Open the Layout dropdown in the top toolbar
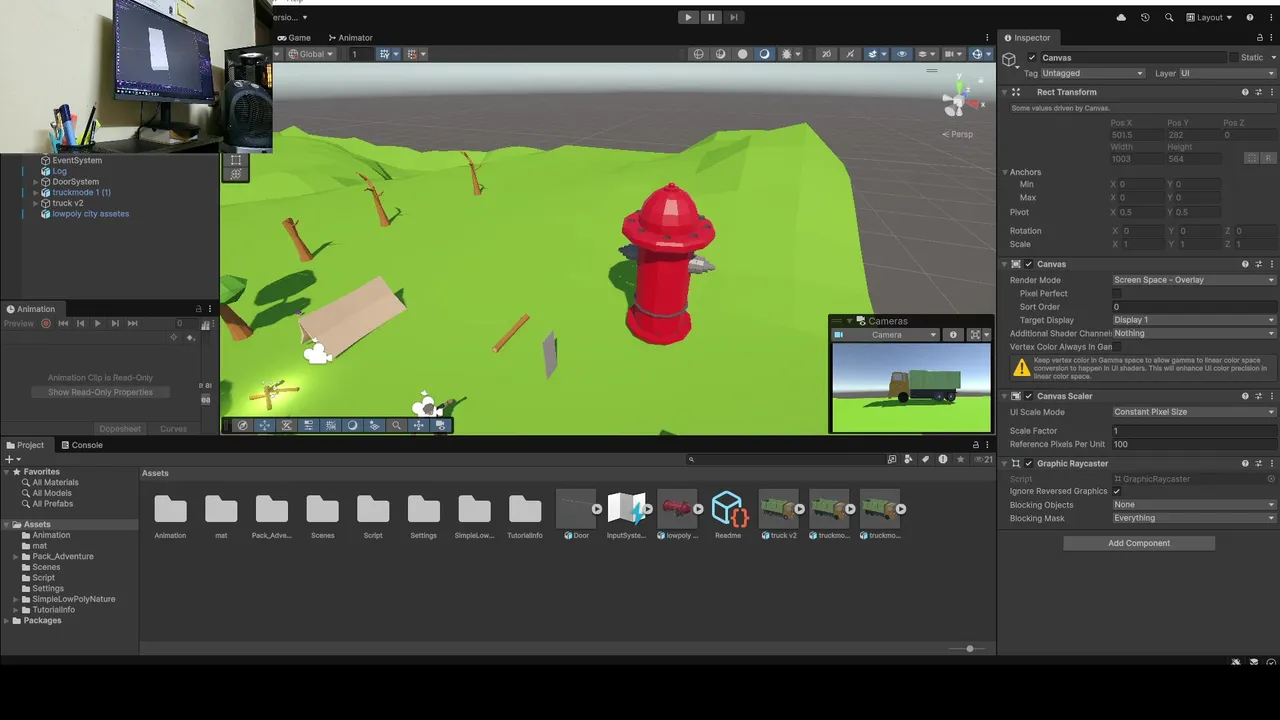The width and height of the screenshot is (1280, 720). pyautogui.click(x=1209, y=17)
